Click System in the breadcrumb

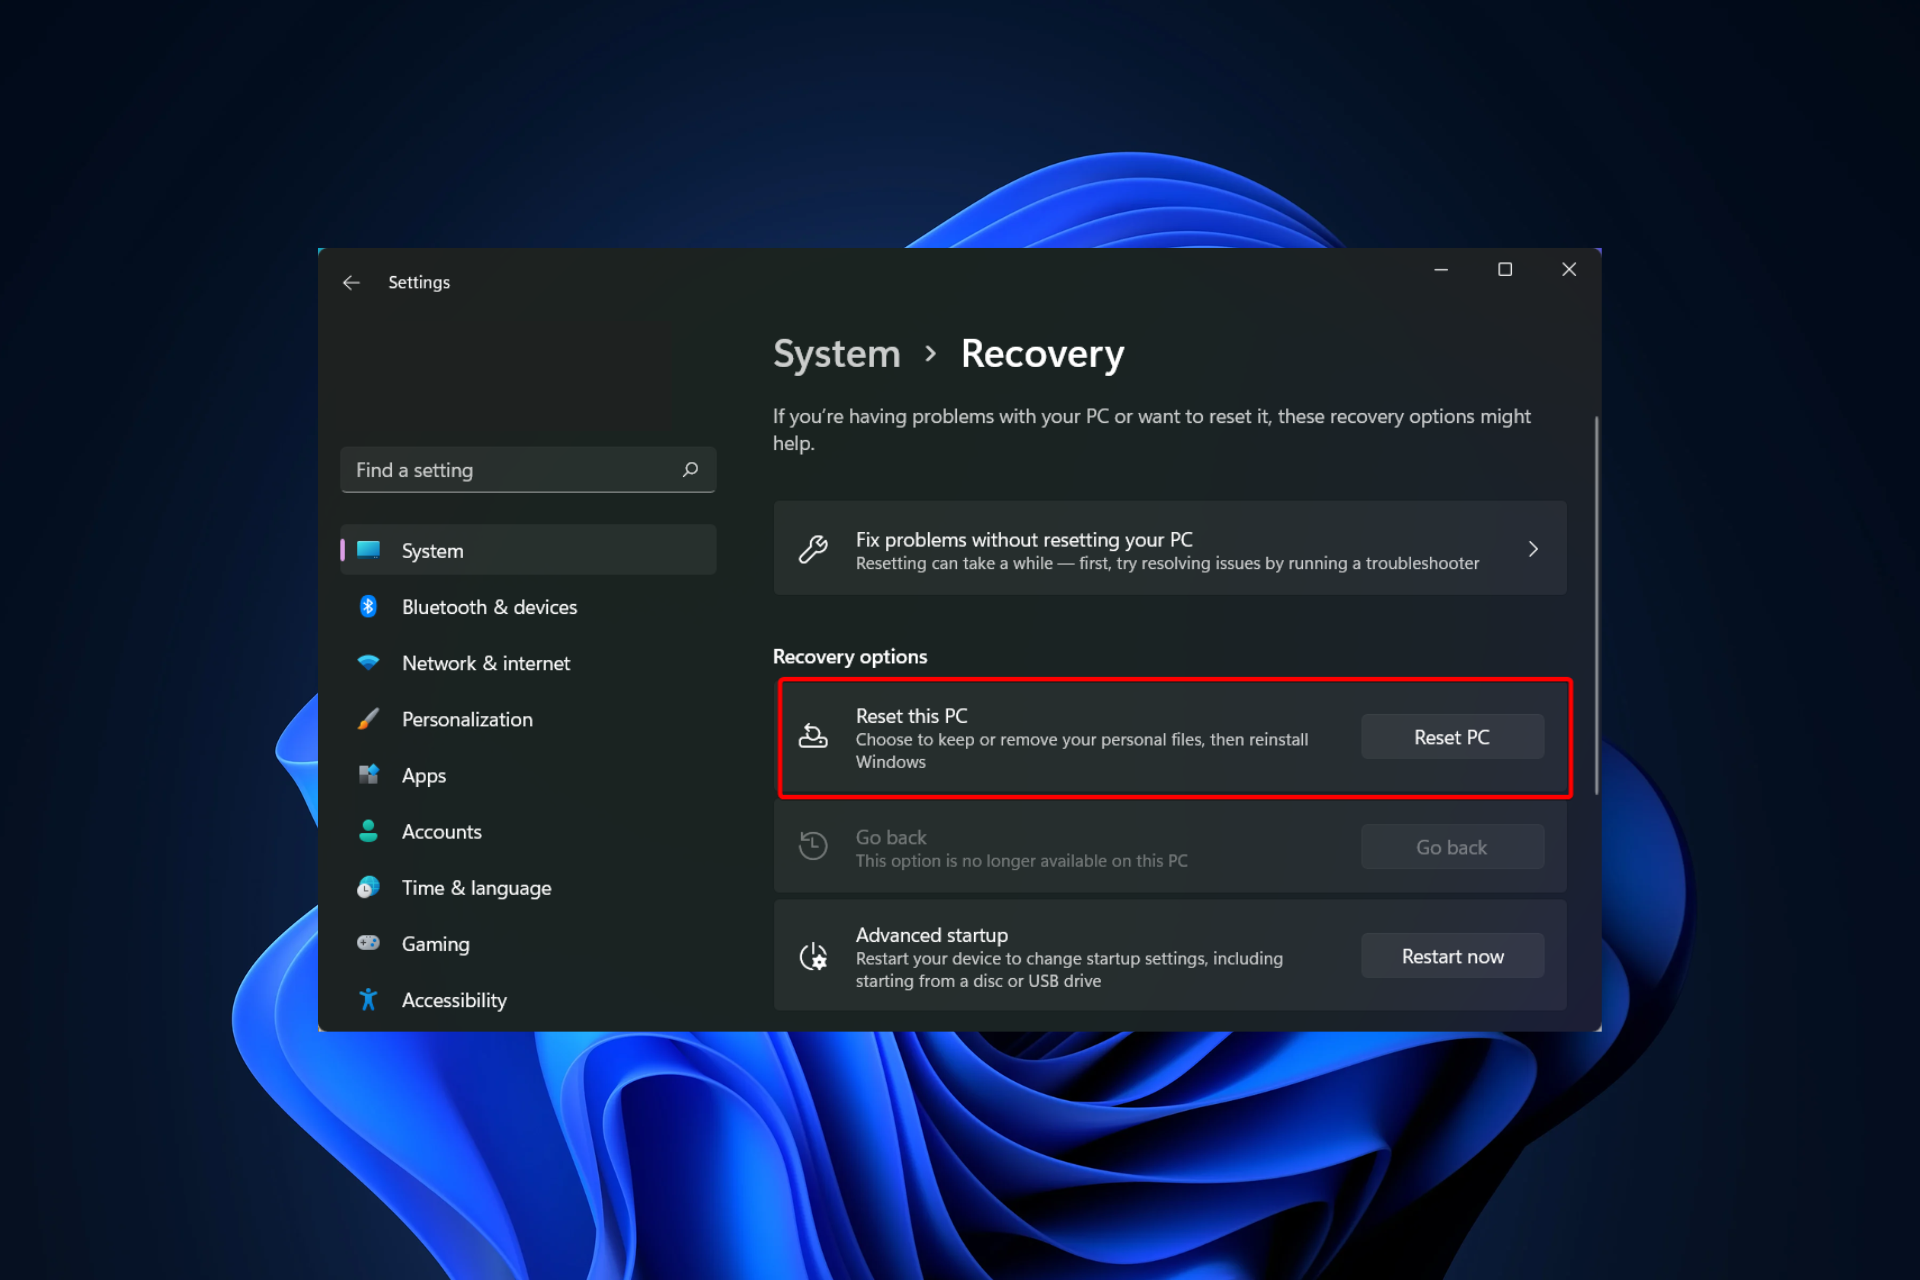tap(836, 354)
